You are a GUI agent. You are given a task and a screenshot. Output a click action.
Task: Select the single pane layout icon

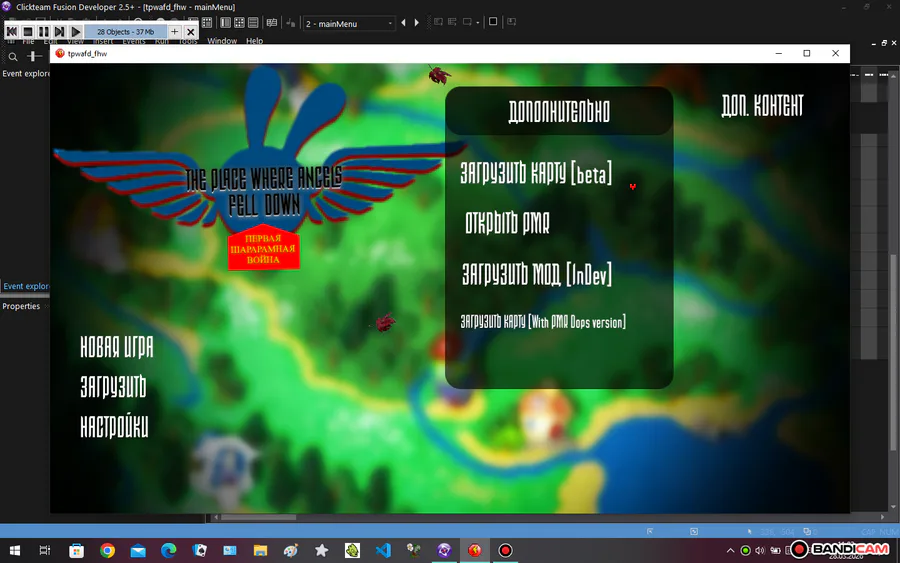[225, 22]
